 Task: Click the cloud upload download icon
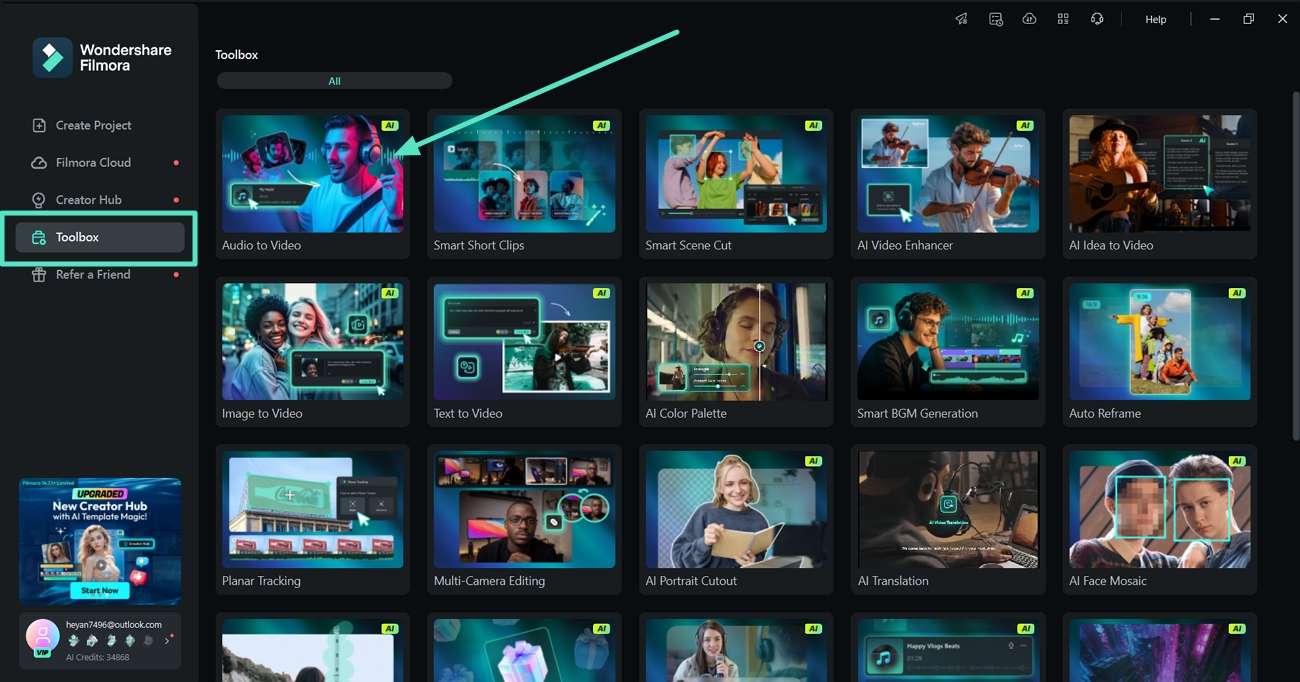pyautogui.click(x=1029, y=19)
